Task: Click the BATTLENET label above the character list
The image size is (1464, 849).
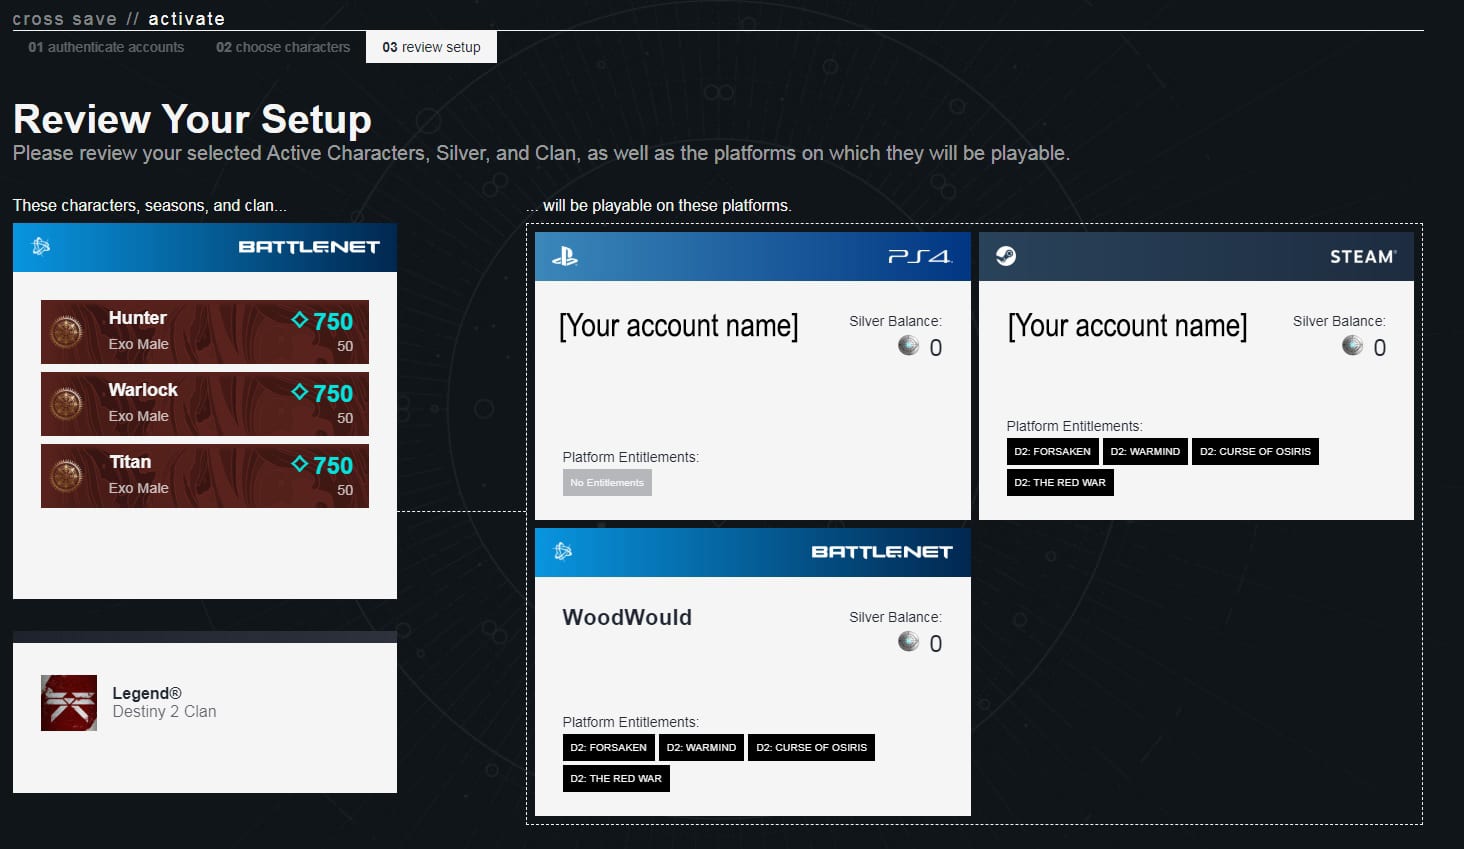Action: click(309, 247)
